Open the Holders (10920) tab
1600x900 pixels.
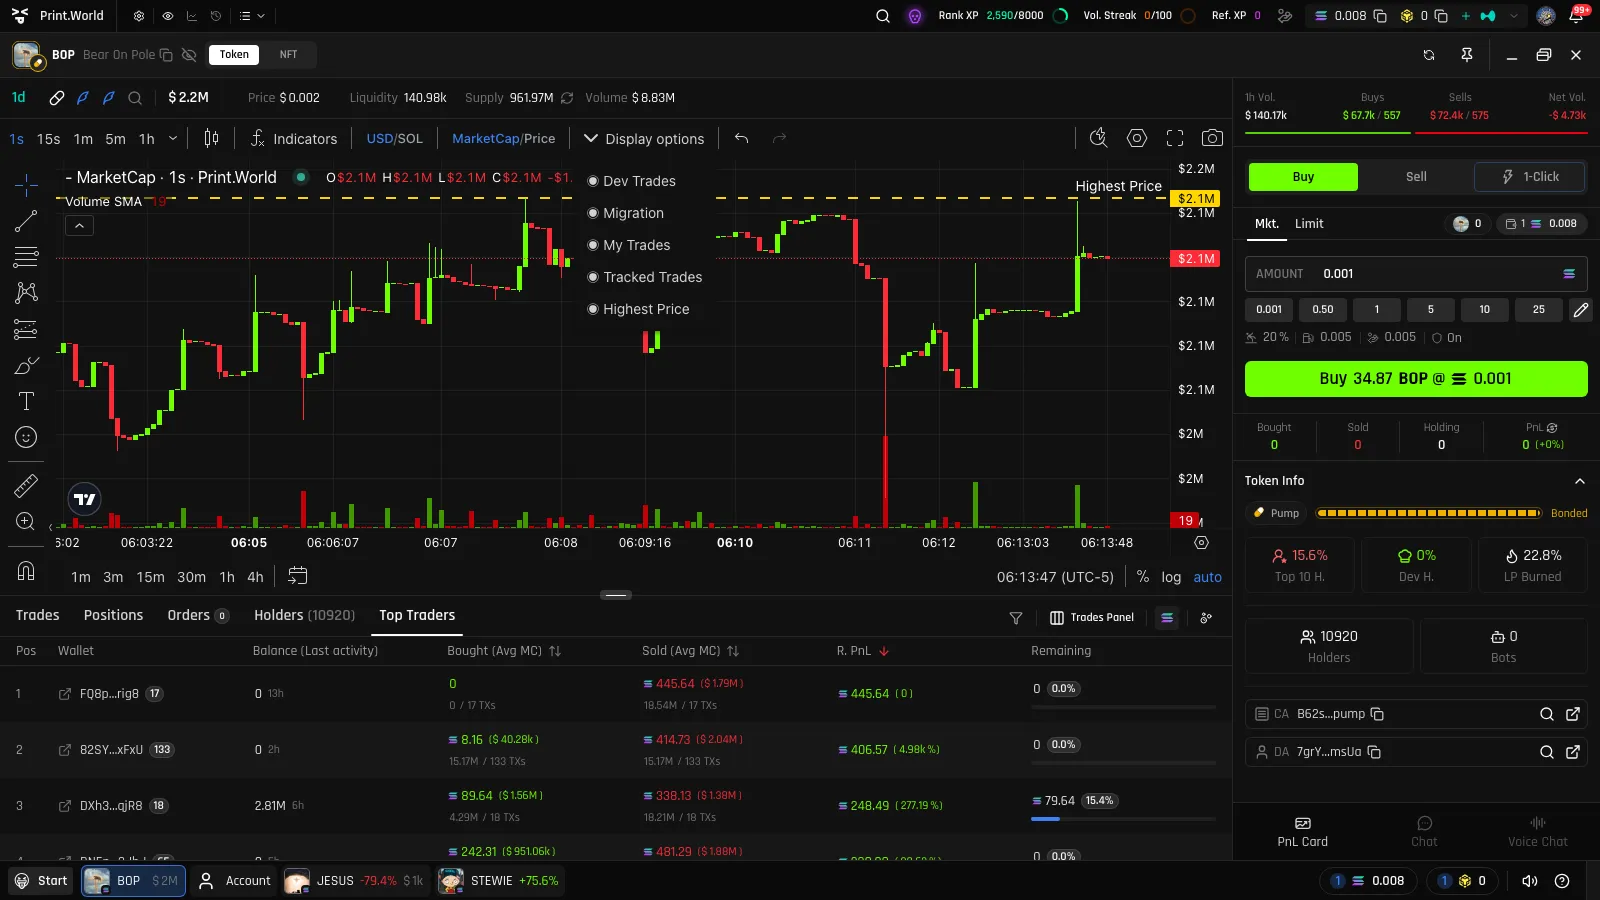304,615
